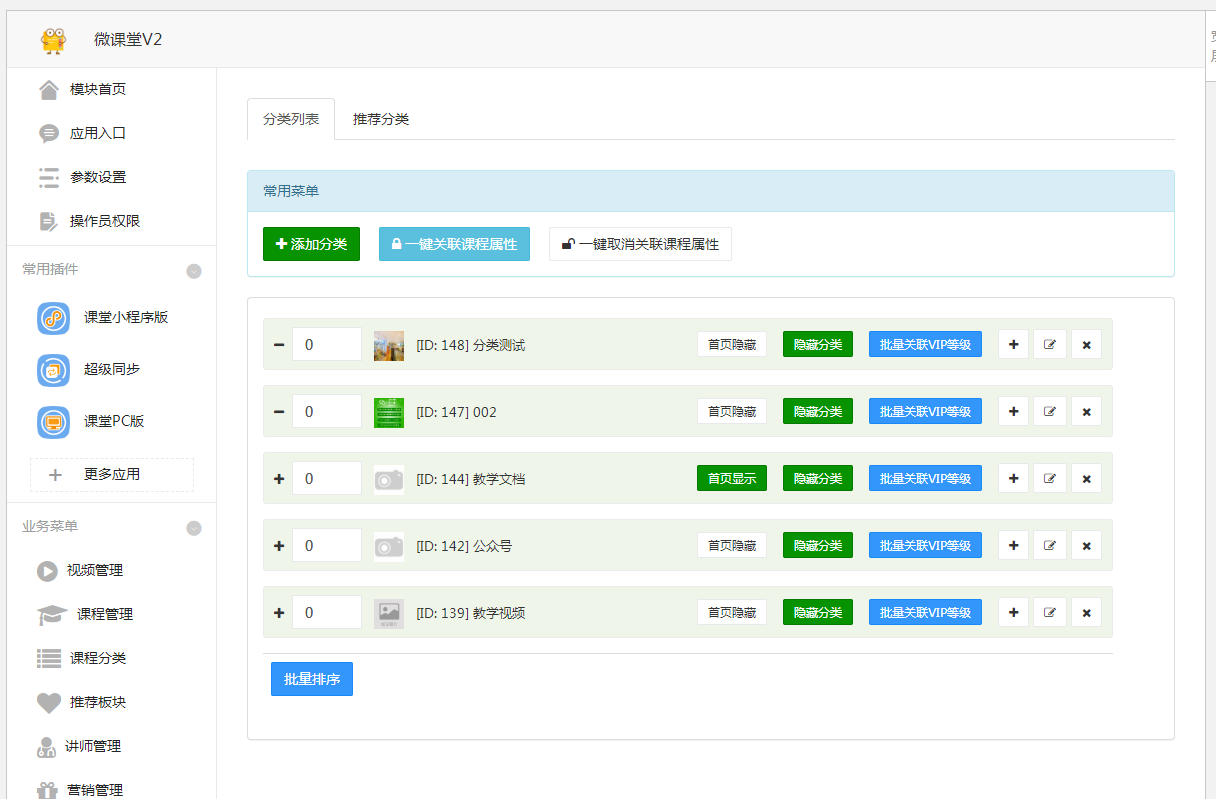Delete category 教学视频 with the x icon
This screenshot has height=799, width=1216.
[x=1086, y=612]
